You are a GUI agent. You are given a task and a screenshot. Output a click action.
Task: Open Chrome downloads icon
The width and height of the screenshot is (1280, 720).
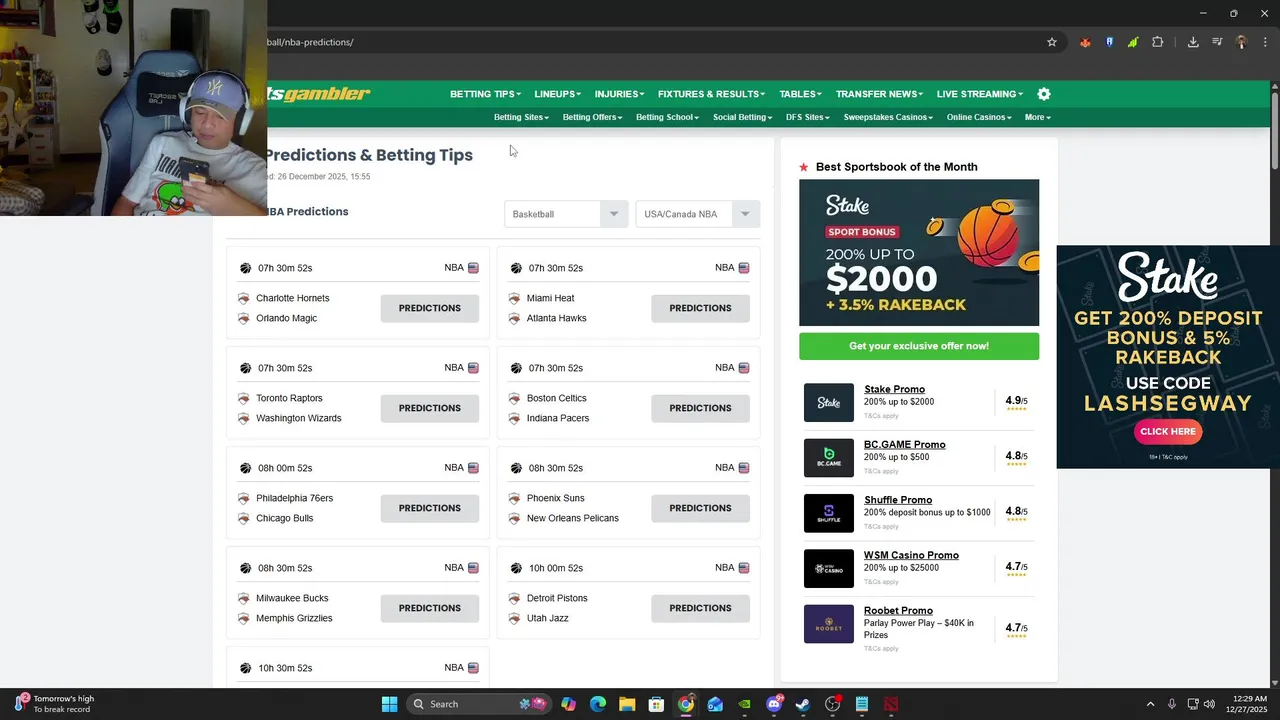click(1193, 42)
